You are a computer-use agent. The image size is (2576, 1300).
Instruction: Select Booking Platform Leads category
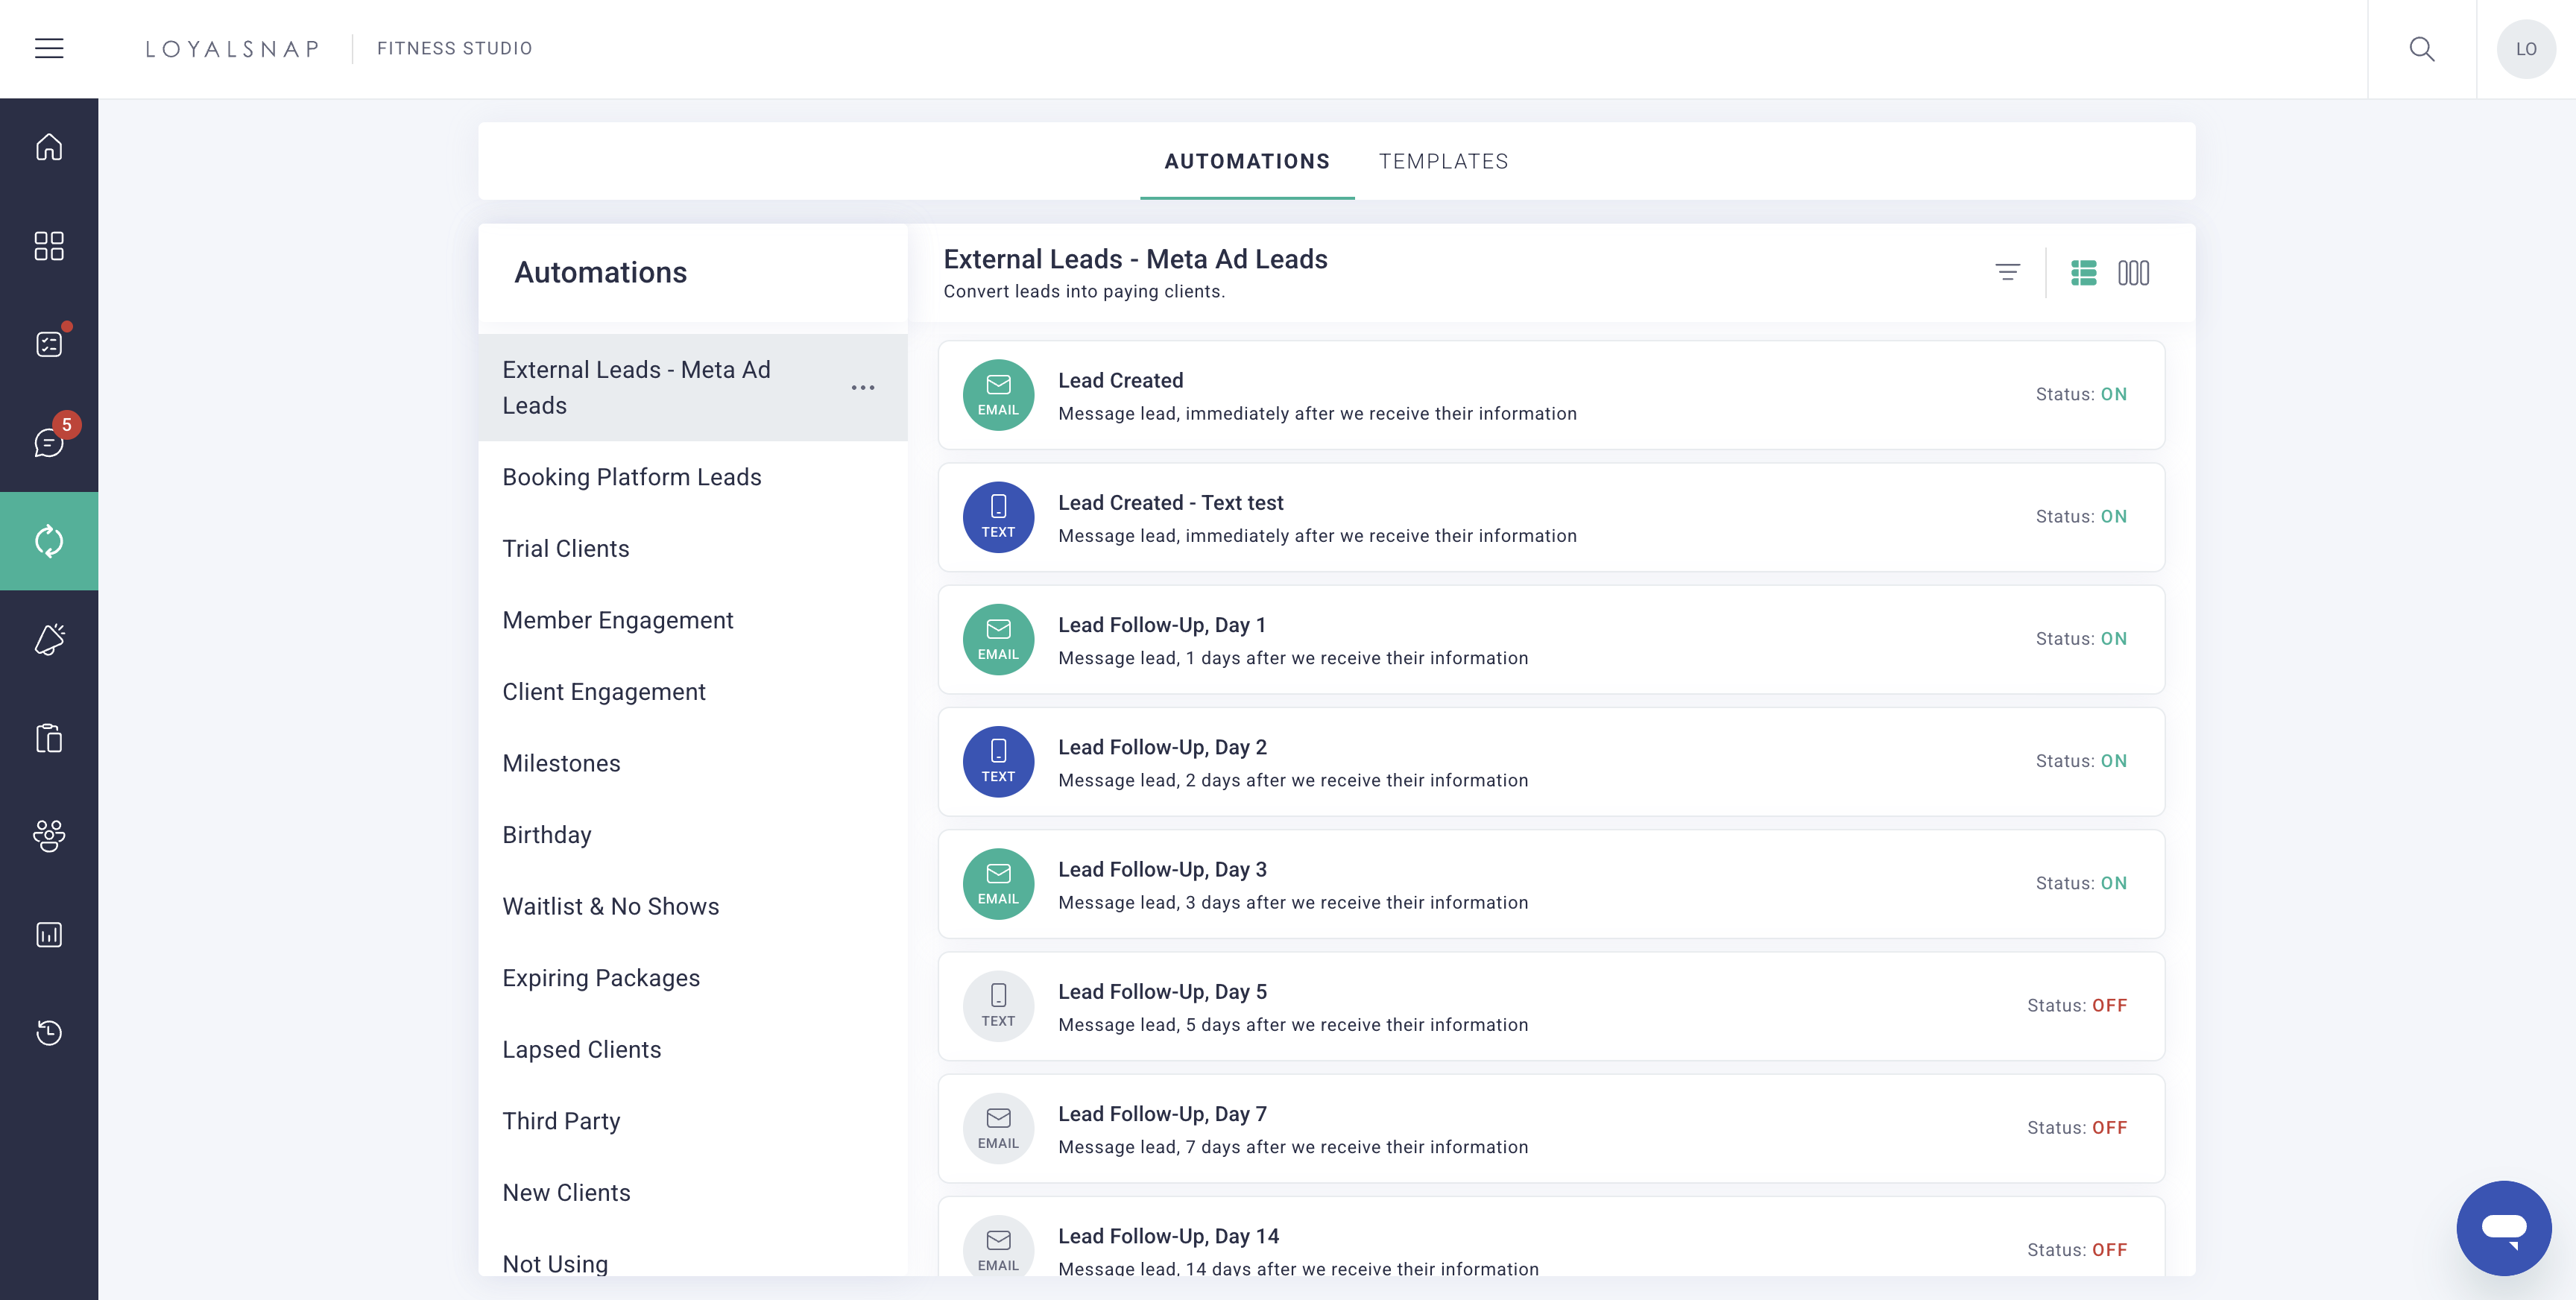pos(632,477)
